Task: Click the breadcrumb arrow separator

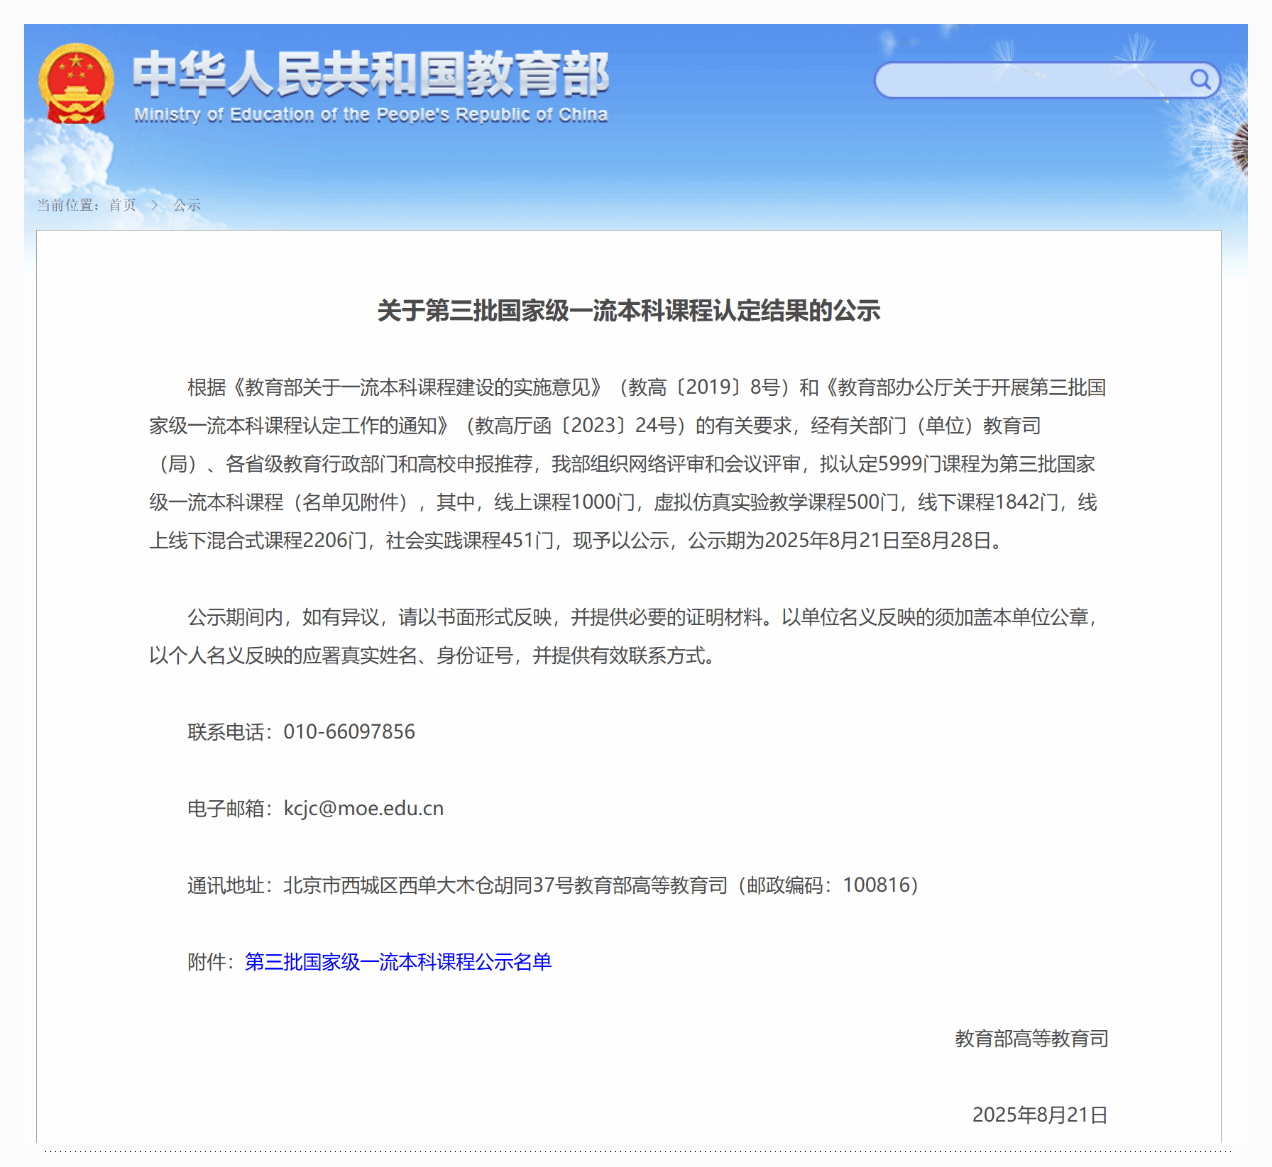Action: pyautogui.click(x=155, y=205)
